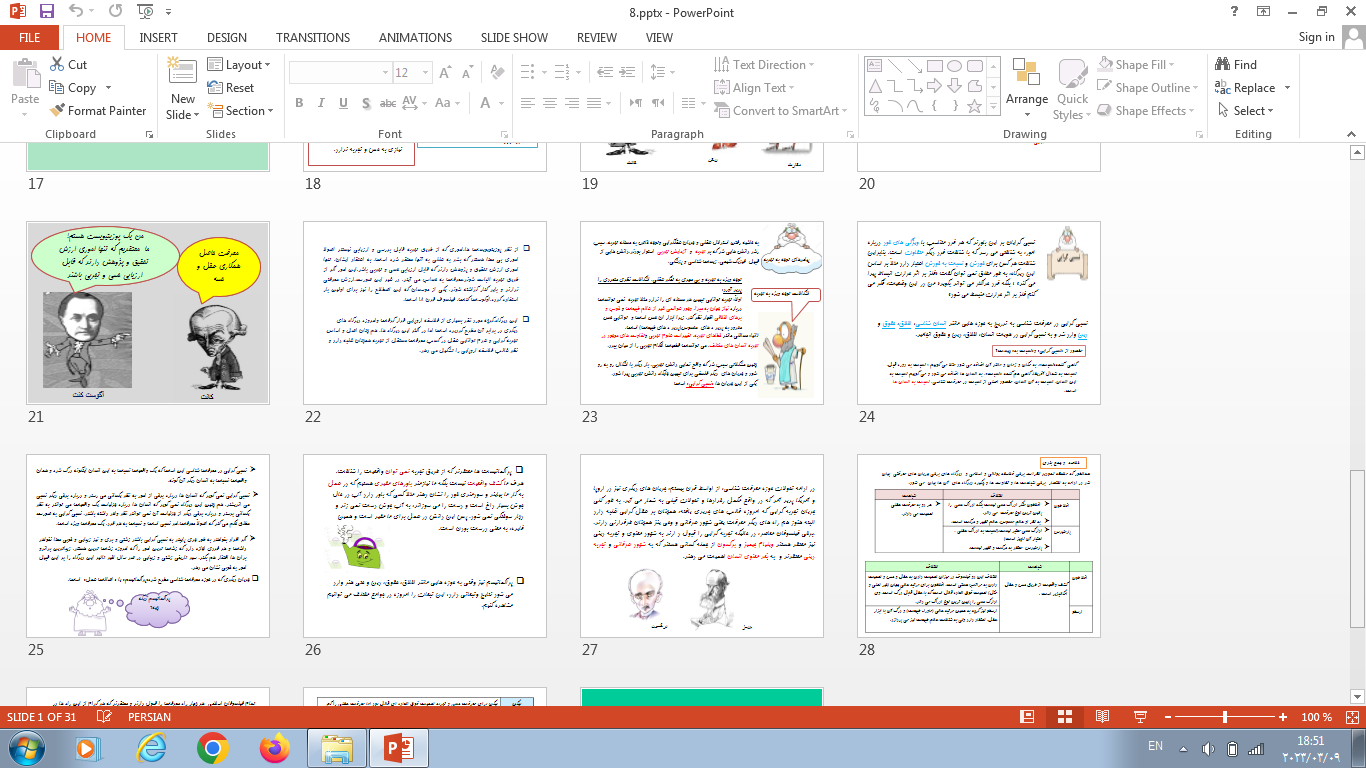Expand the Layout dropdown
The width and height of the screenshot is (1366, 768).
240,65
